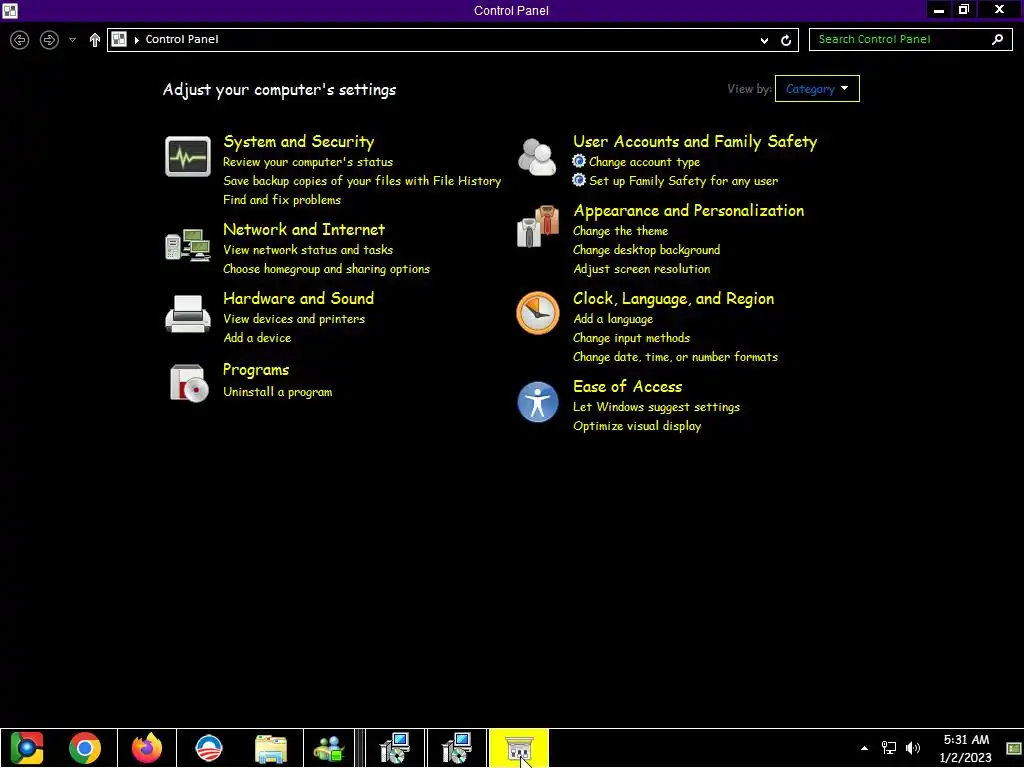Open the second installer icon in taskbar

pos(456,748)
